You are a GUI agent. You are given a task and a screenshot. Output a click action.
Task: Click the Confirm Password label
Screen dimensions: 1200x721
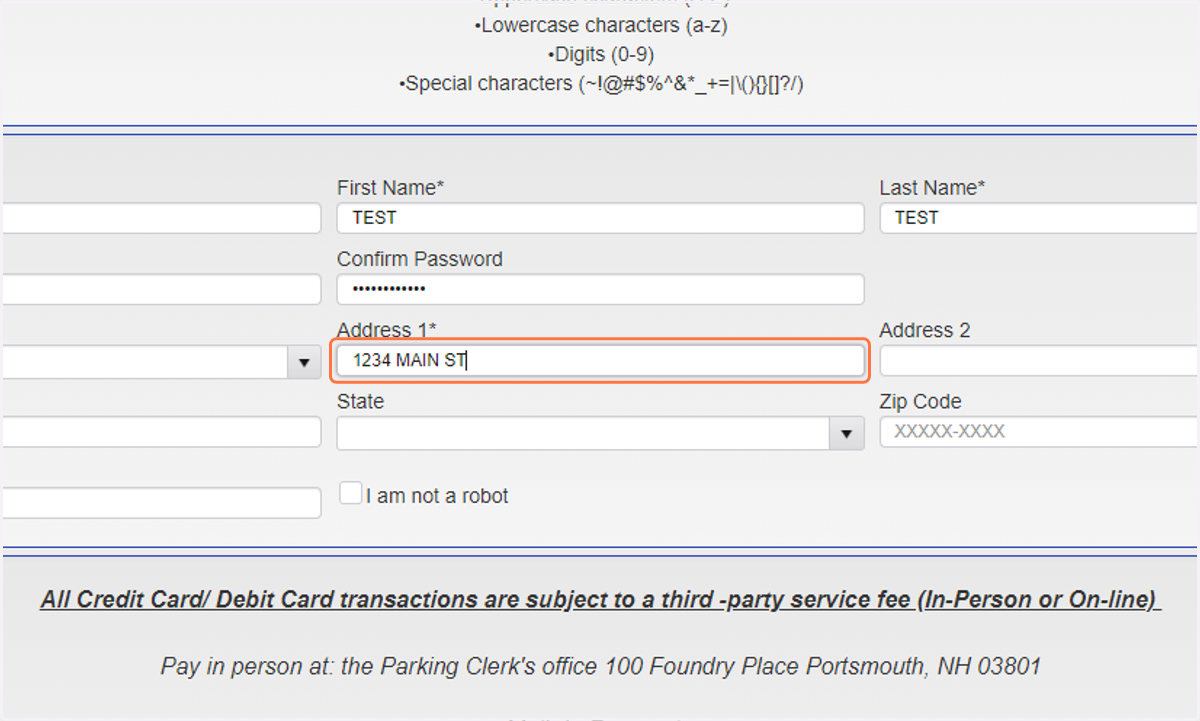[x=420, y=259]
